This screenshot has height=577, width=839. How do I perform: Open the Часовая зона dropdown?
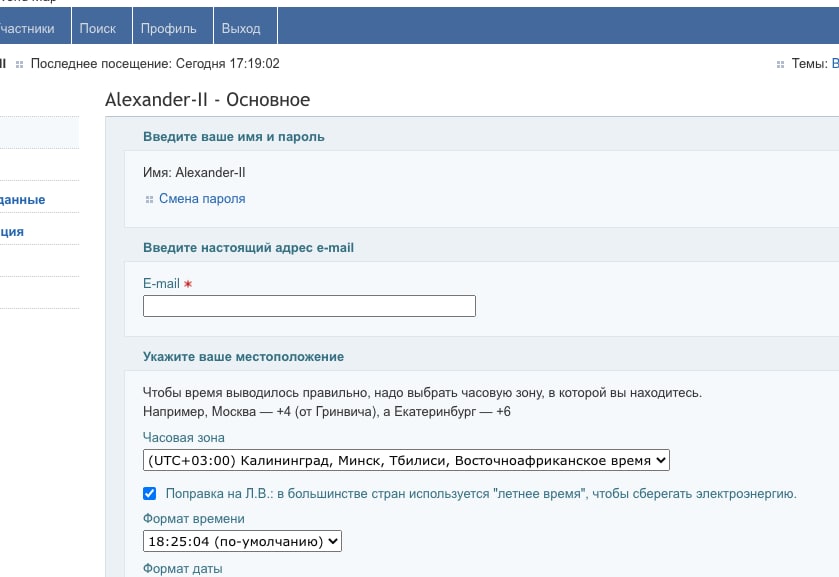pos(406,460)
